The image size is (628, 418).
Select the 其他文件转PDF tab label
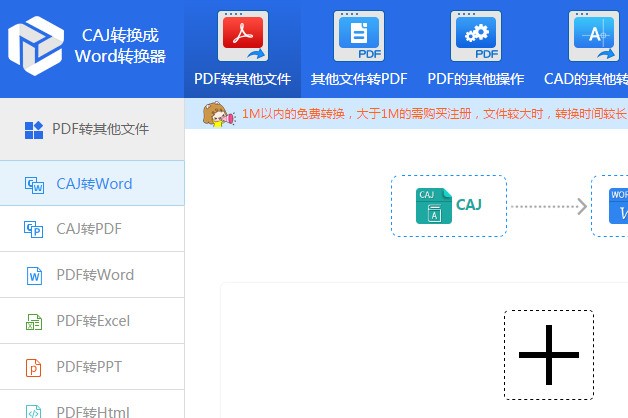pos(359,79)
